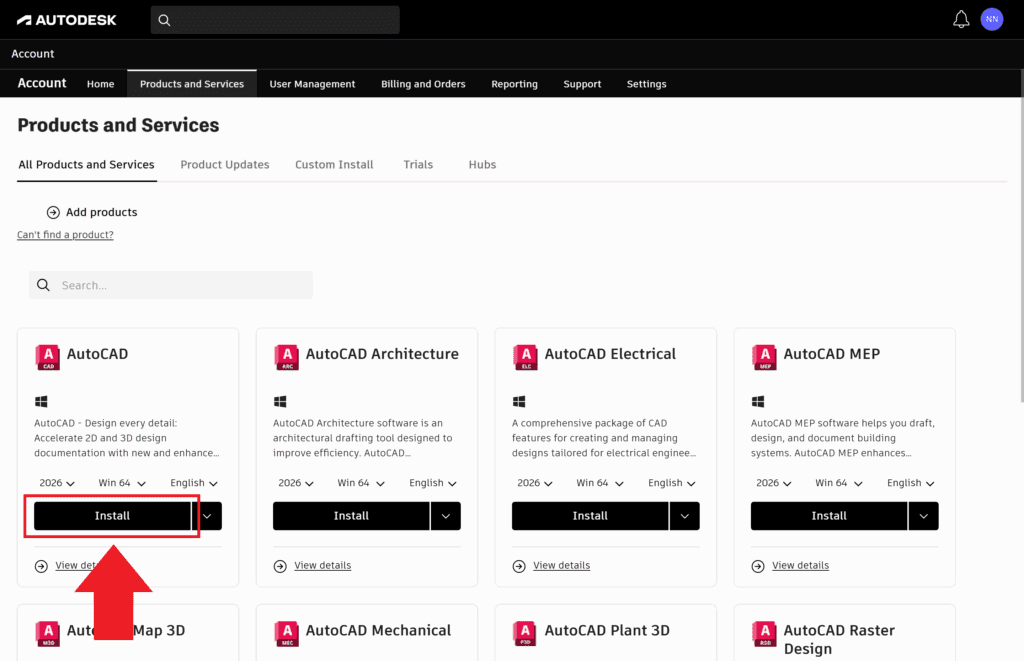Click the product Search input field

(180, 285)
